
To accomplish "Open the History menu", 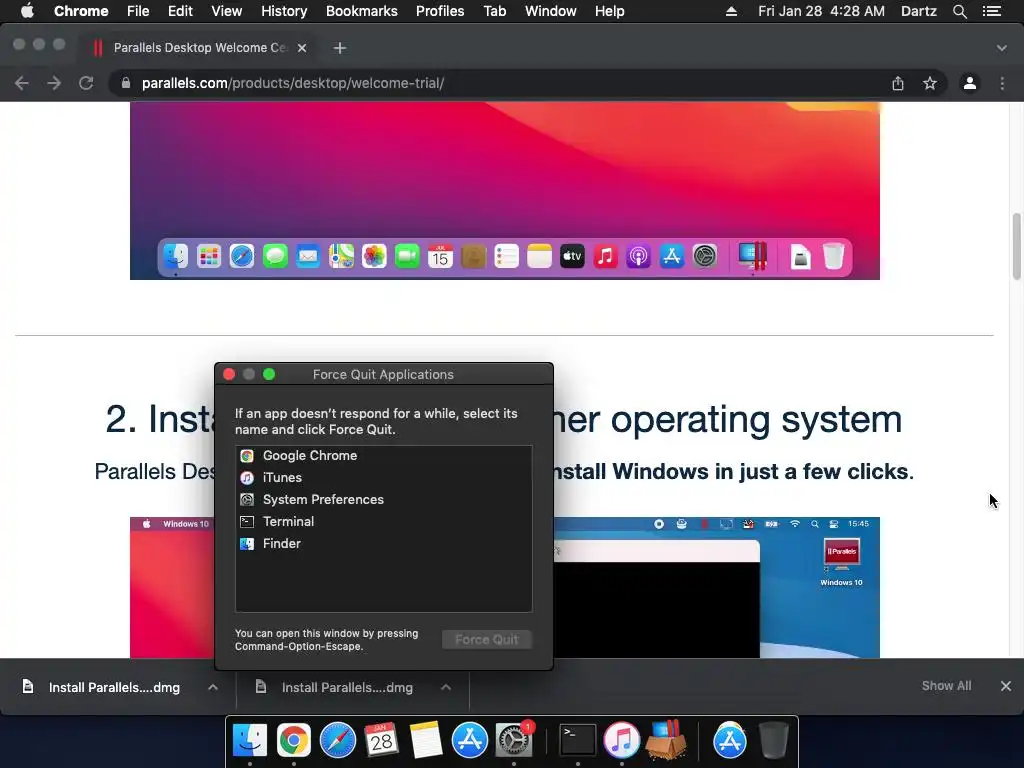I will pyautogui.click(x=284, y=11).
